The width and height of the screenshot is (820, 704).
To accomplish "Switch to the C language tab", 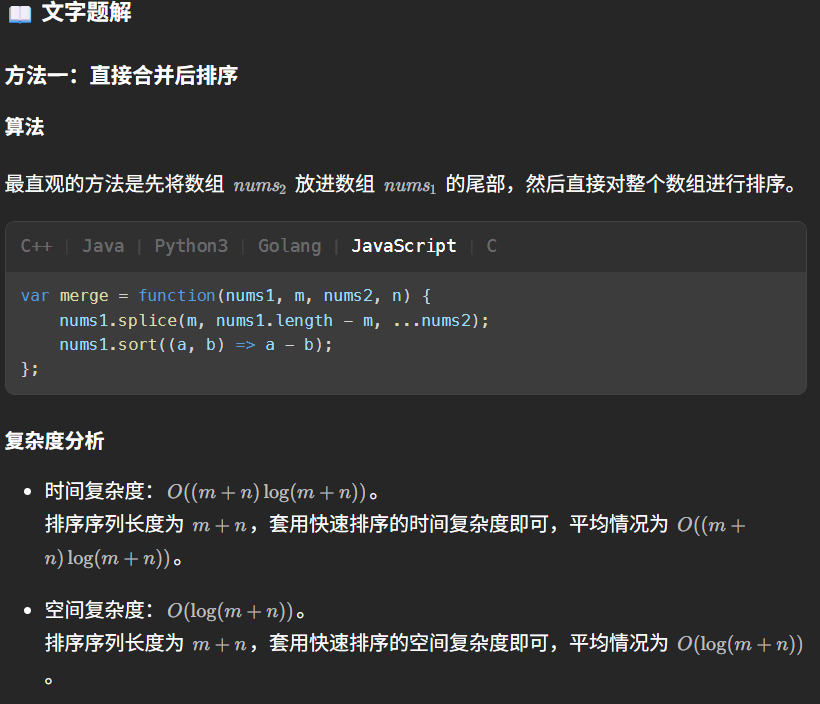I will pos(491,246).
